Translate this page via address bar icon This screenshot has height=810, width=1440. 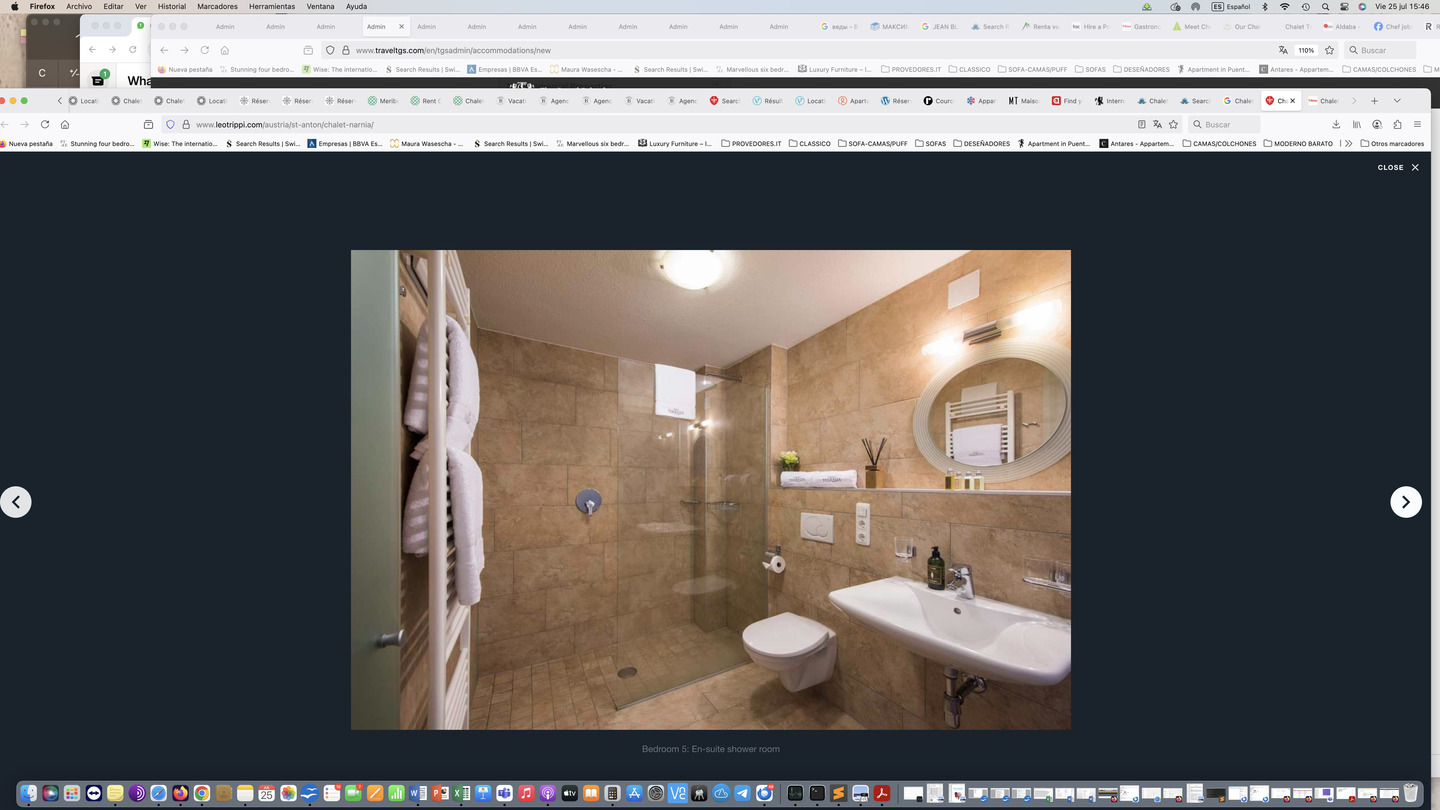coord(1157,124)
